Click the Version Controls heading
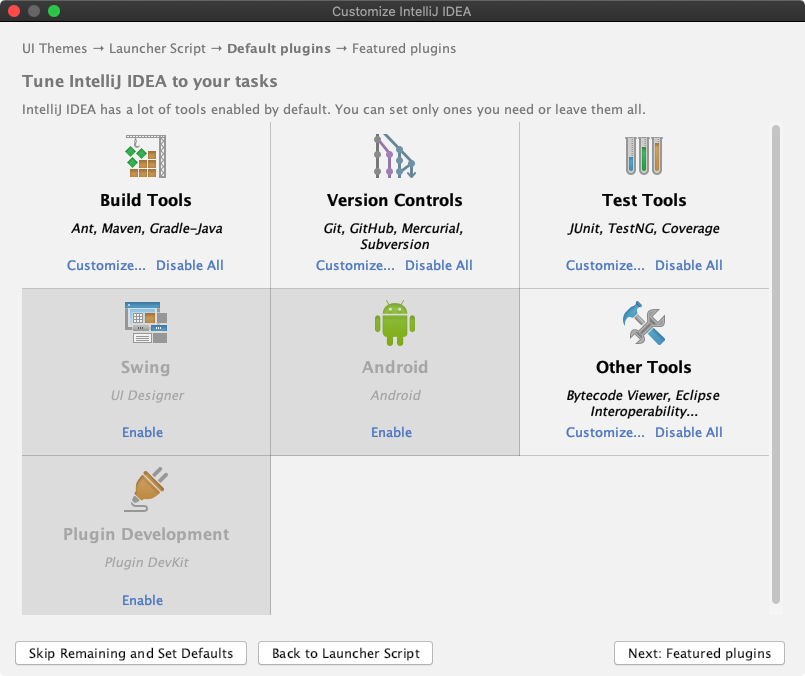The width and height of the screenshot is (805, 676). click(395, 200)
